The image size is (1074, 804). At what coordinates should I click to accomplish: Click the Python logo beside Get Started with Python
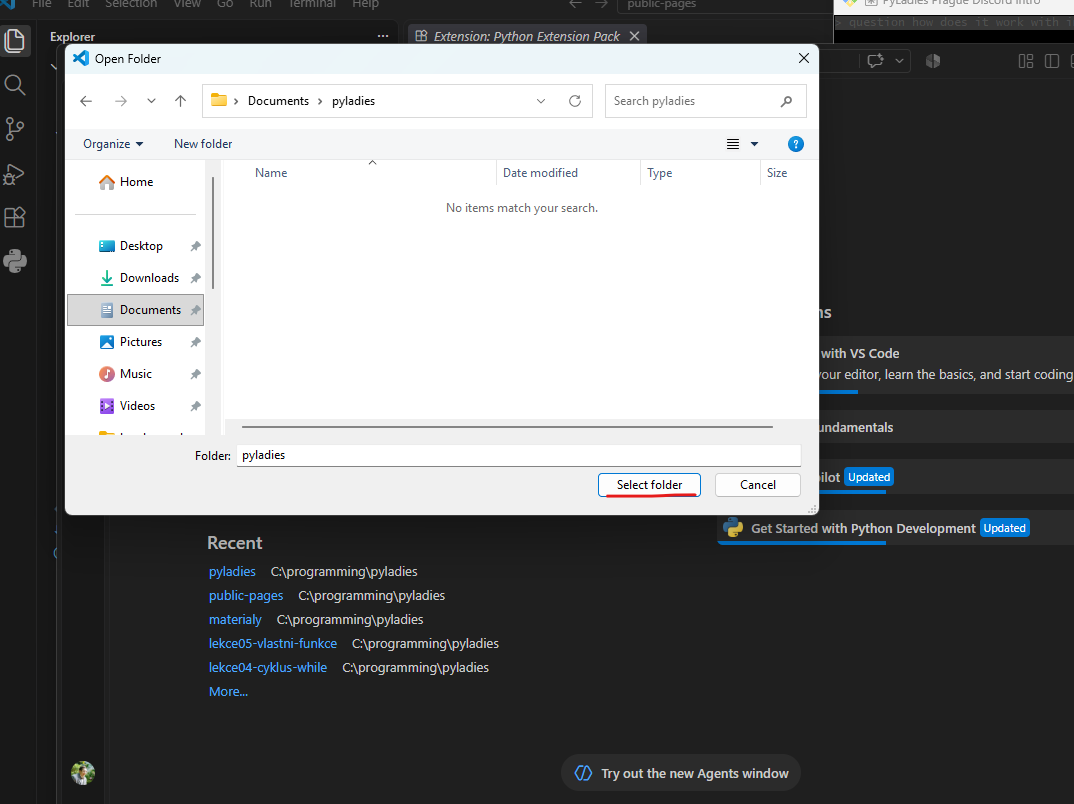(733, 527)
